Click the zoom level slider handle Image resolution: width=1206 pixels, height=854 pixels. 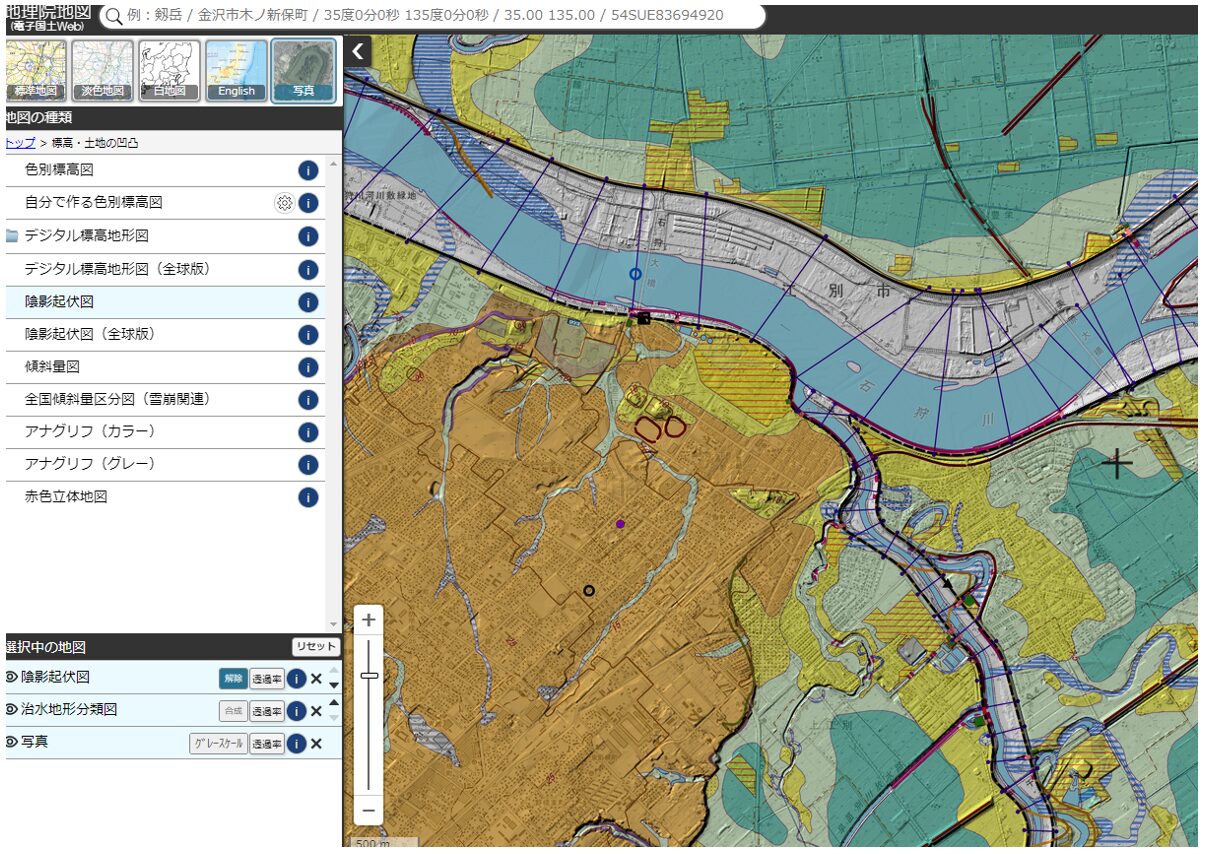(369, 676)
